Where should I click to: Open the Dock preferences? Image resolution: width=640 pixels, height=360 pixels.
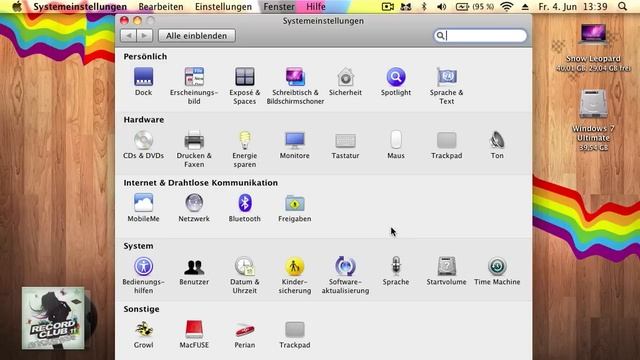pyautogui.click(x=143, y=82)
